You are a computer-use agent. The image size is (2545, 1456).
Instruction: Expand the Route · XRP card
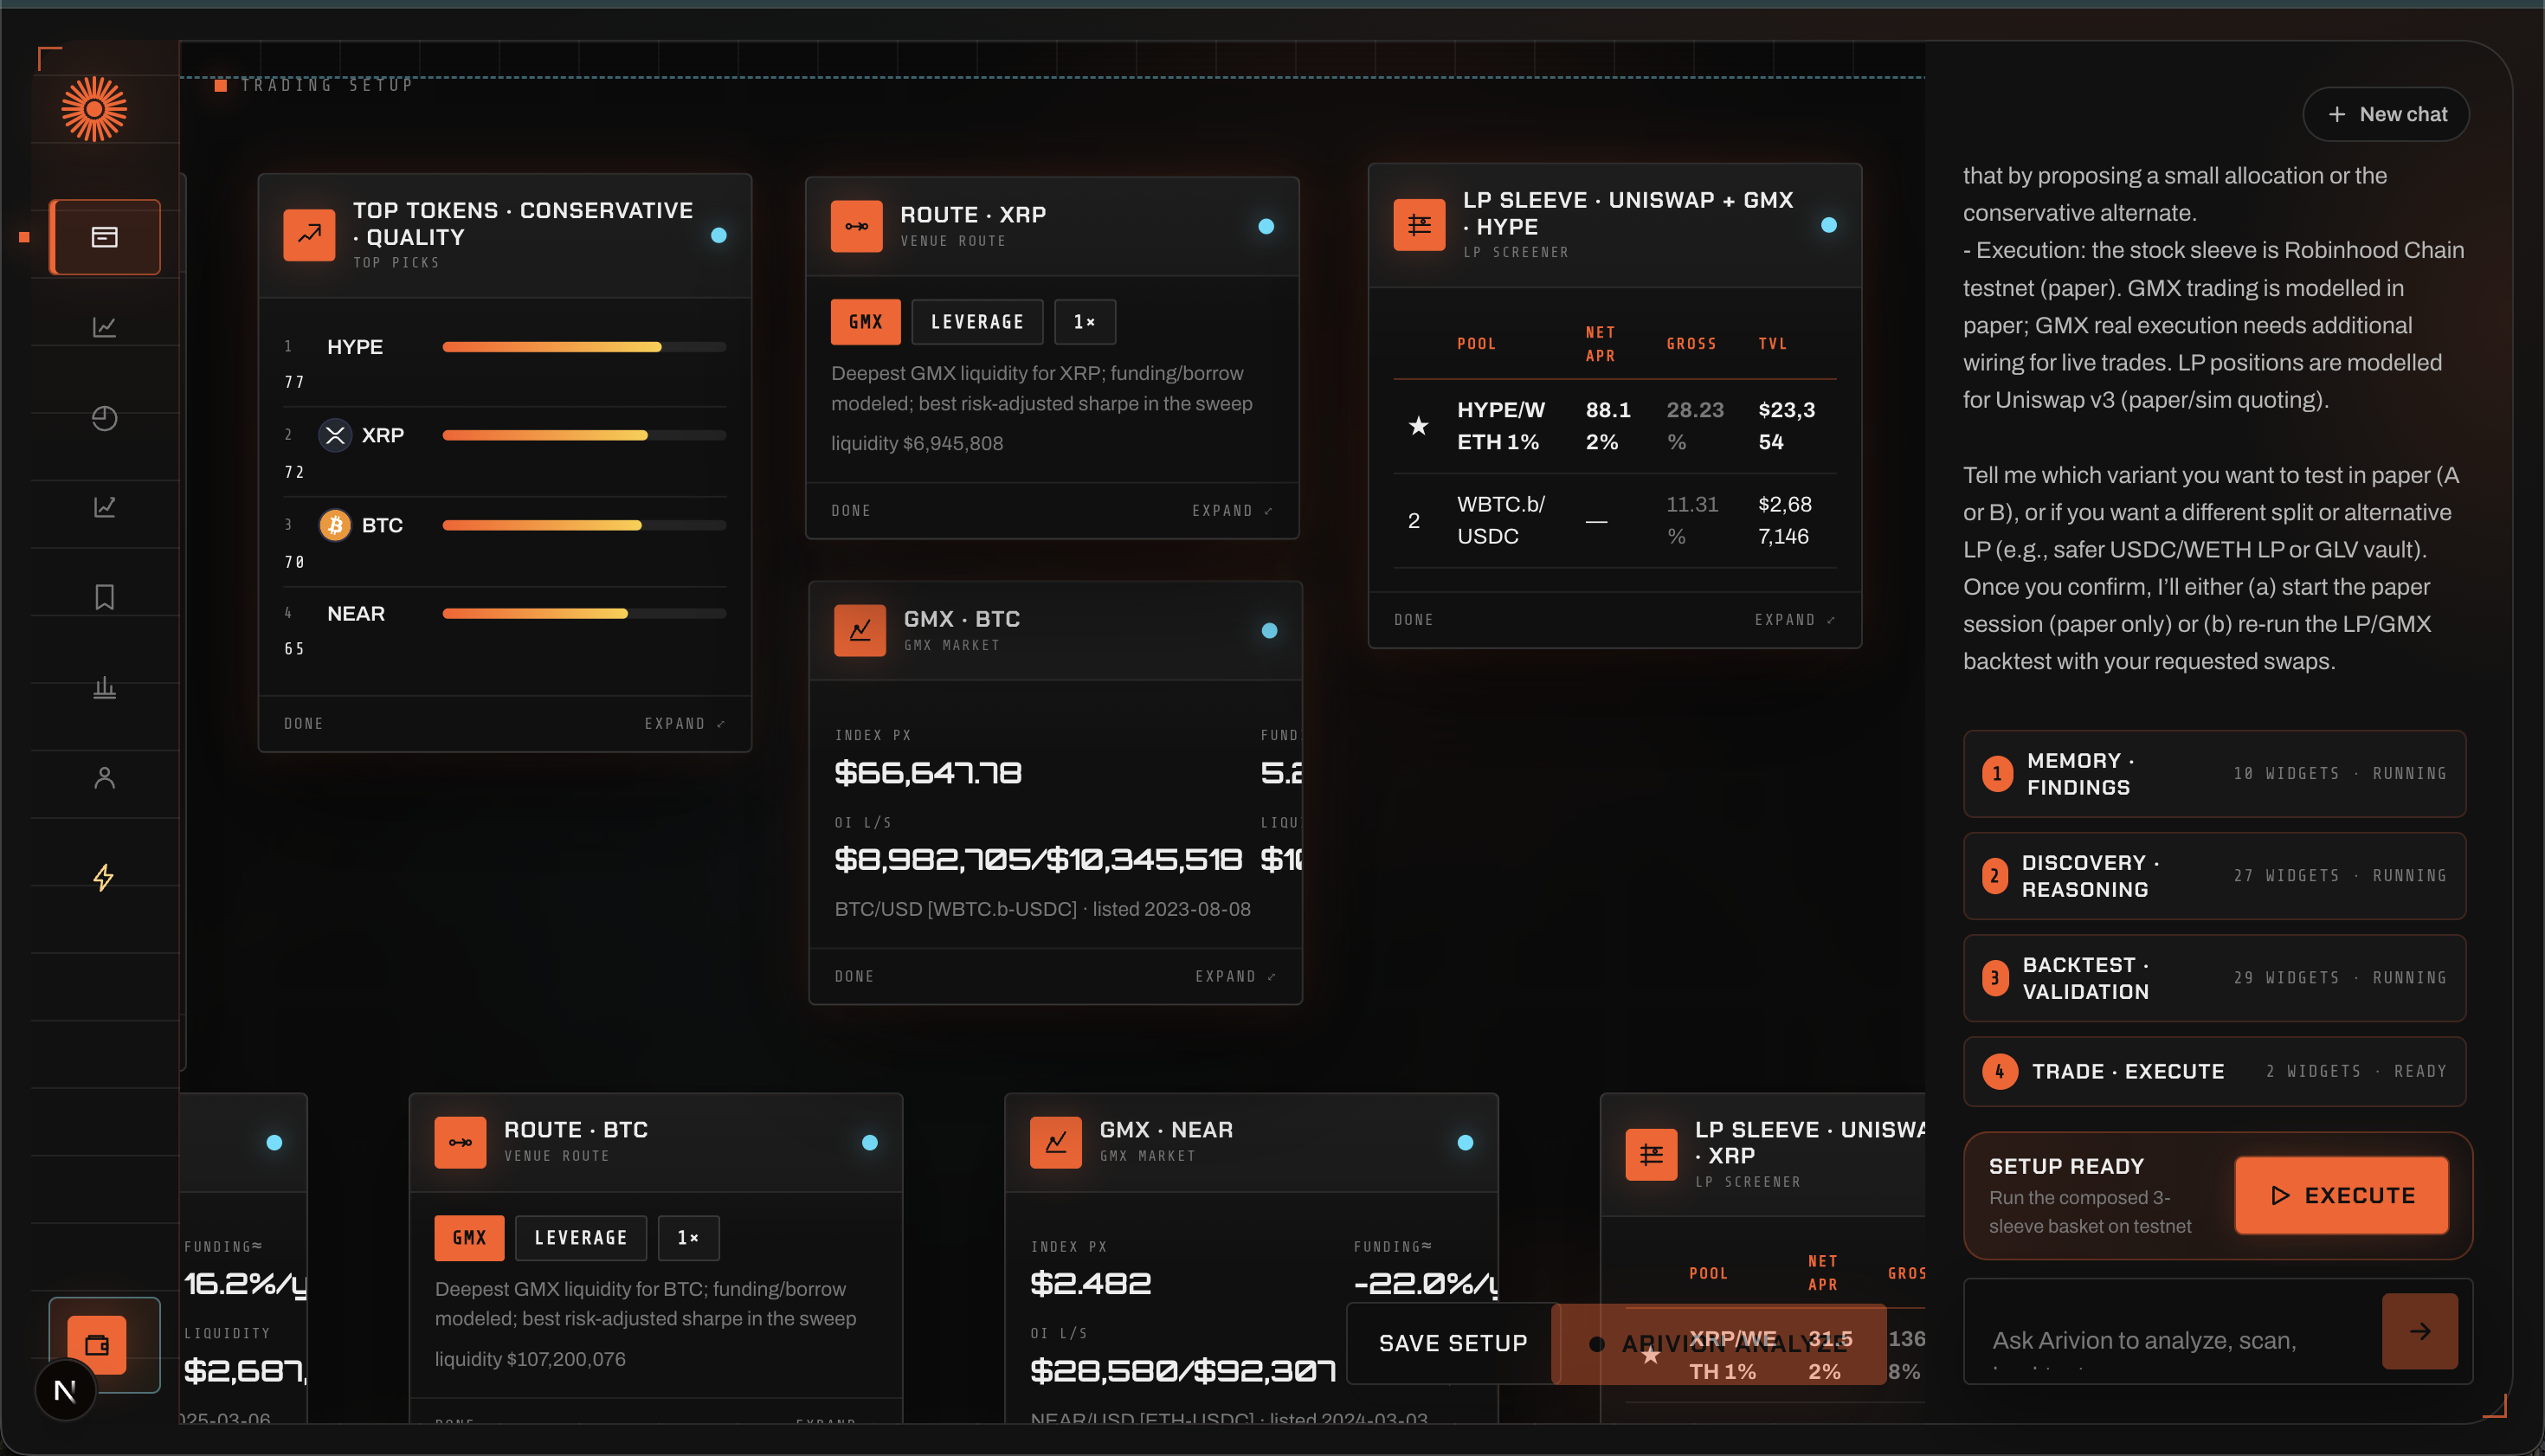tap(1233, 510)
